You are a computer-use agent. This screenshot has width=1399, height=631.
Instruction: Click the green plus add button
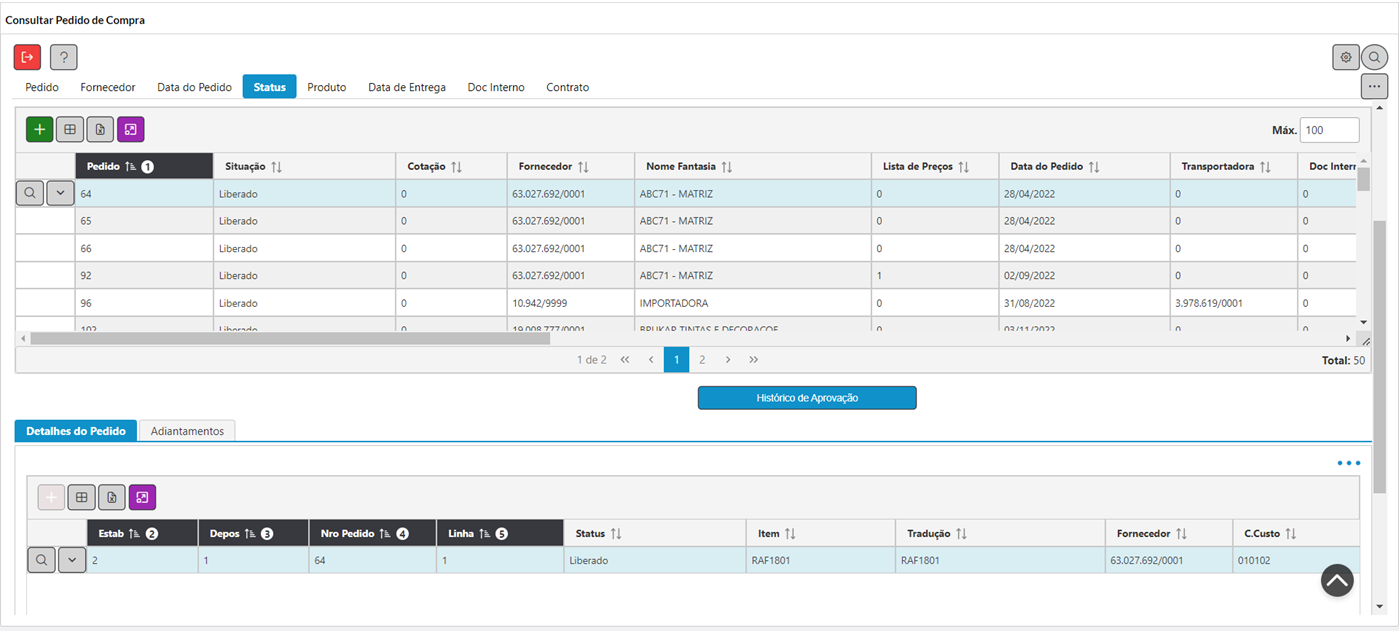click(x=39, y=129)
